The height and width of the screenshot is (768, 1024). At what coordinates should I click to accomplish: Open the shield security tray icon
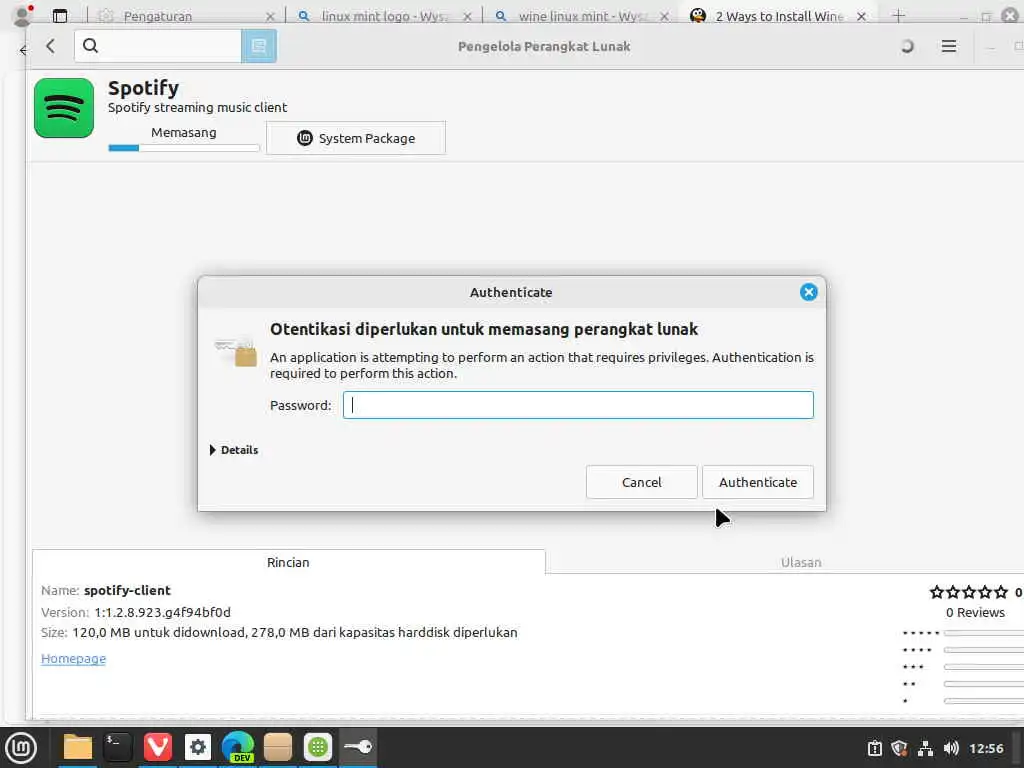pos(899,748)
